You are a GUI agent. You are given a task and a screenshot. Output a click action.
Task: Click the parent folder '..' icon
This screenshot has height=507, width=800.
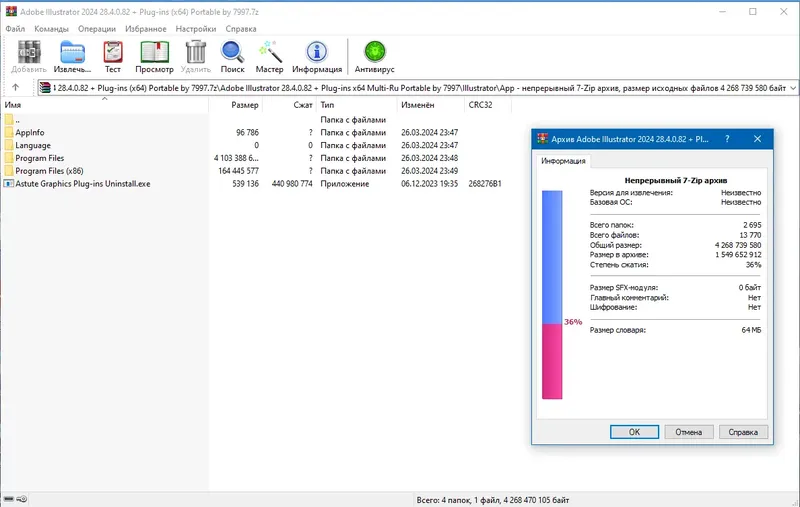9,119
